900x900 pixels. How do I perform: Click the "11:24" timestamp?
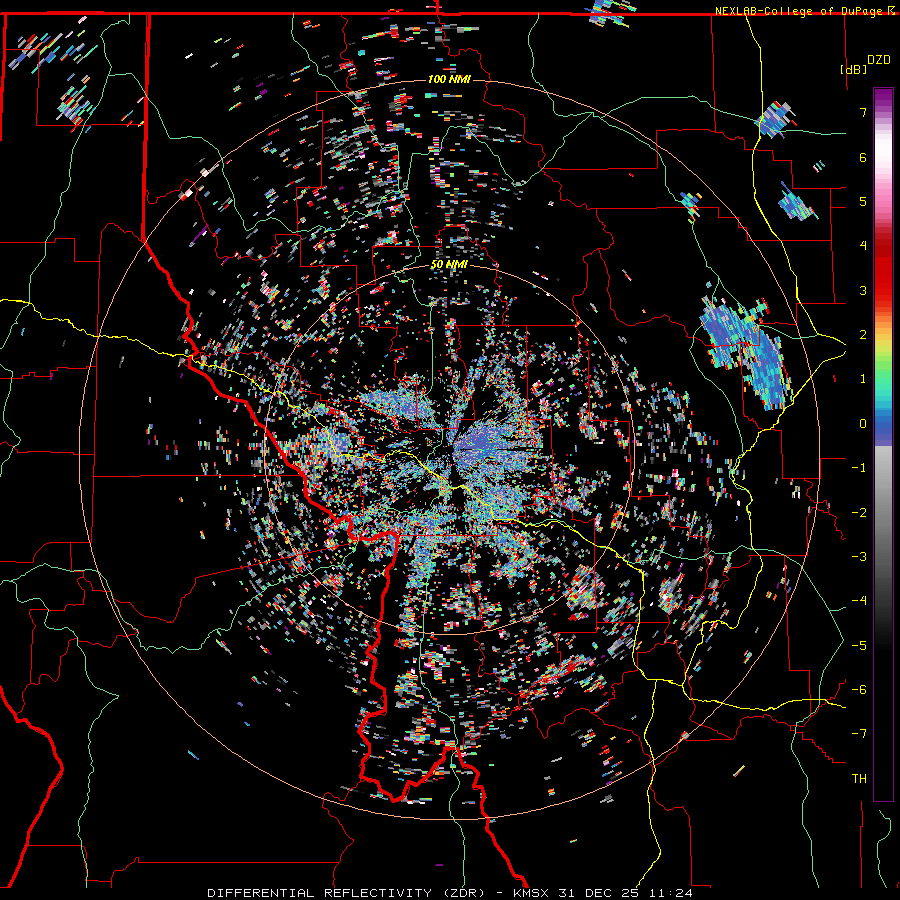pos(671,893)
